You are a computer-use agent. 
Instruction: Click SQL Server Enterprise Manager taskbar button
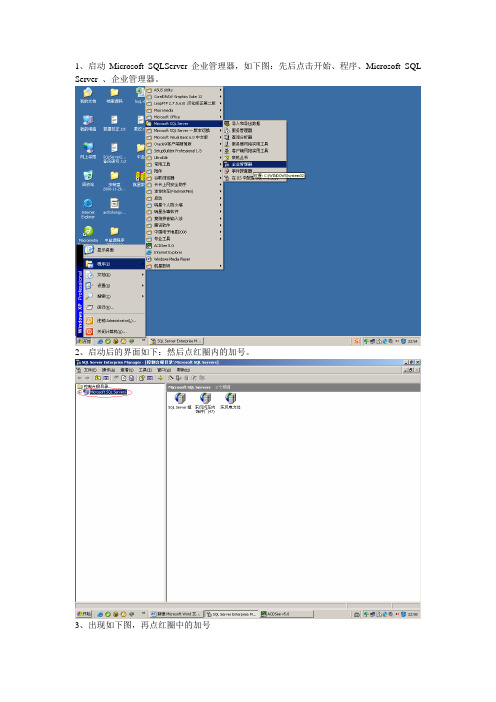231,614
